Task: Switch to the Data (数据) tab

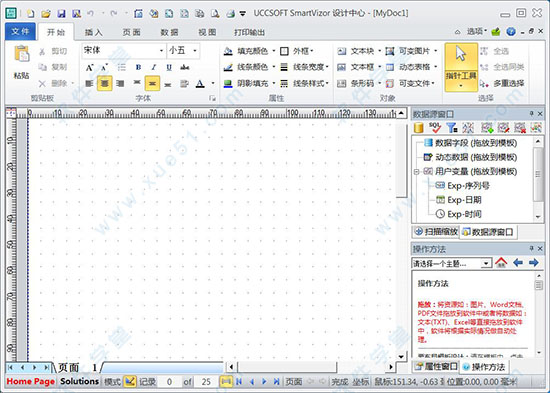Action: pyautogui.click(x=169, y=32)
